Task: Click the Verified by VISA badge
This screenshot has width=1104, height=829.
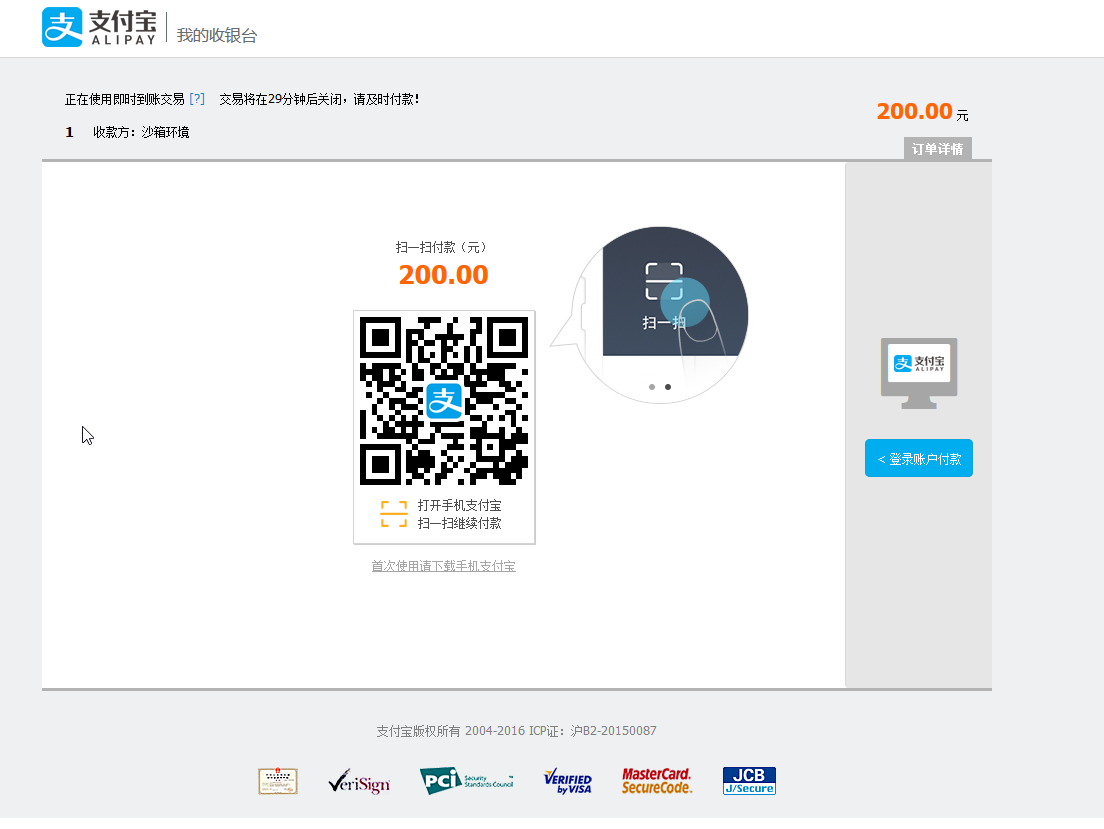Action: pyautogui.click(x=567, y=781)
